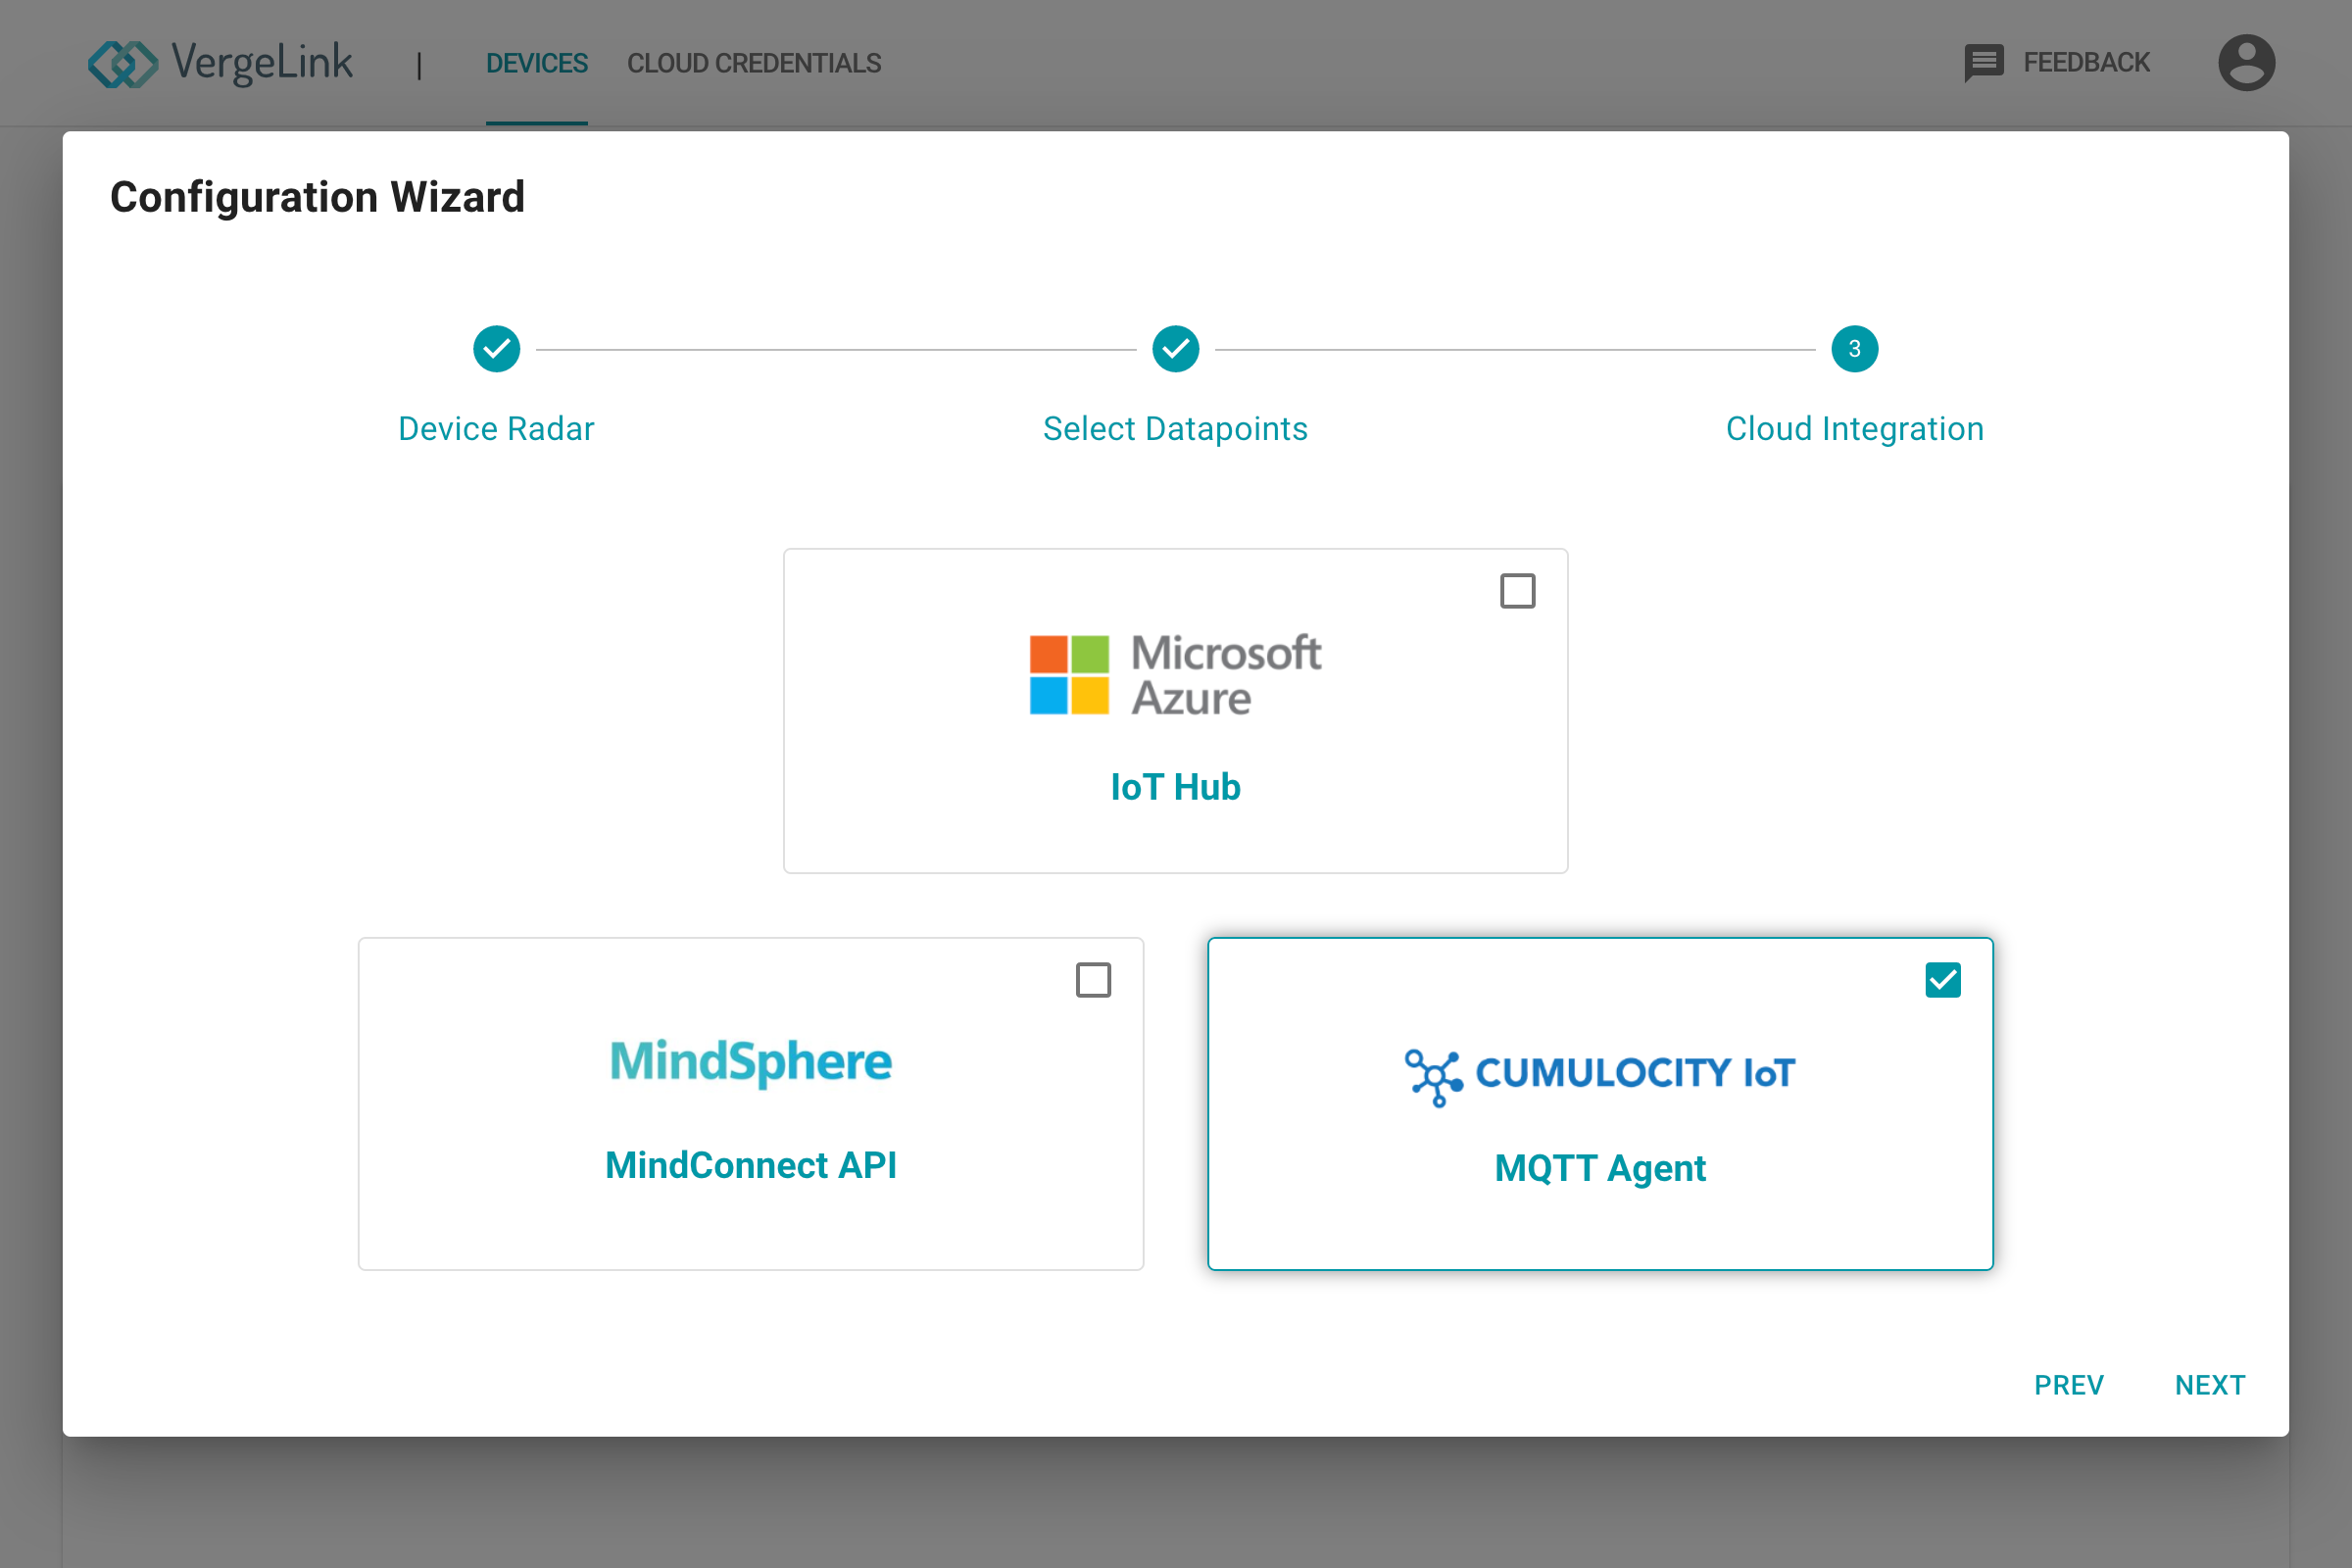Open the DEVICES tab
2352x1568 pixels.
[x=537, y=63]
